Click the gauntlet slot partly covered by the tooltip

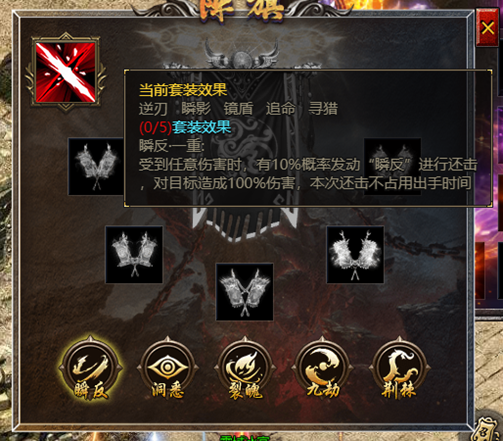point(392,166)
